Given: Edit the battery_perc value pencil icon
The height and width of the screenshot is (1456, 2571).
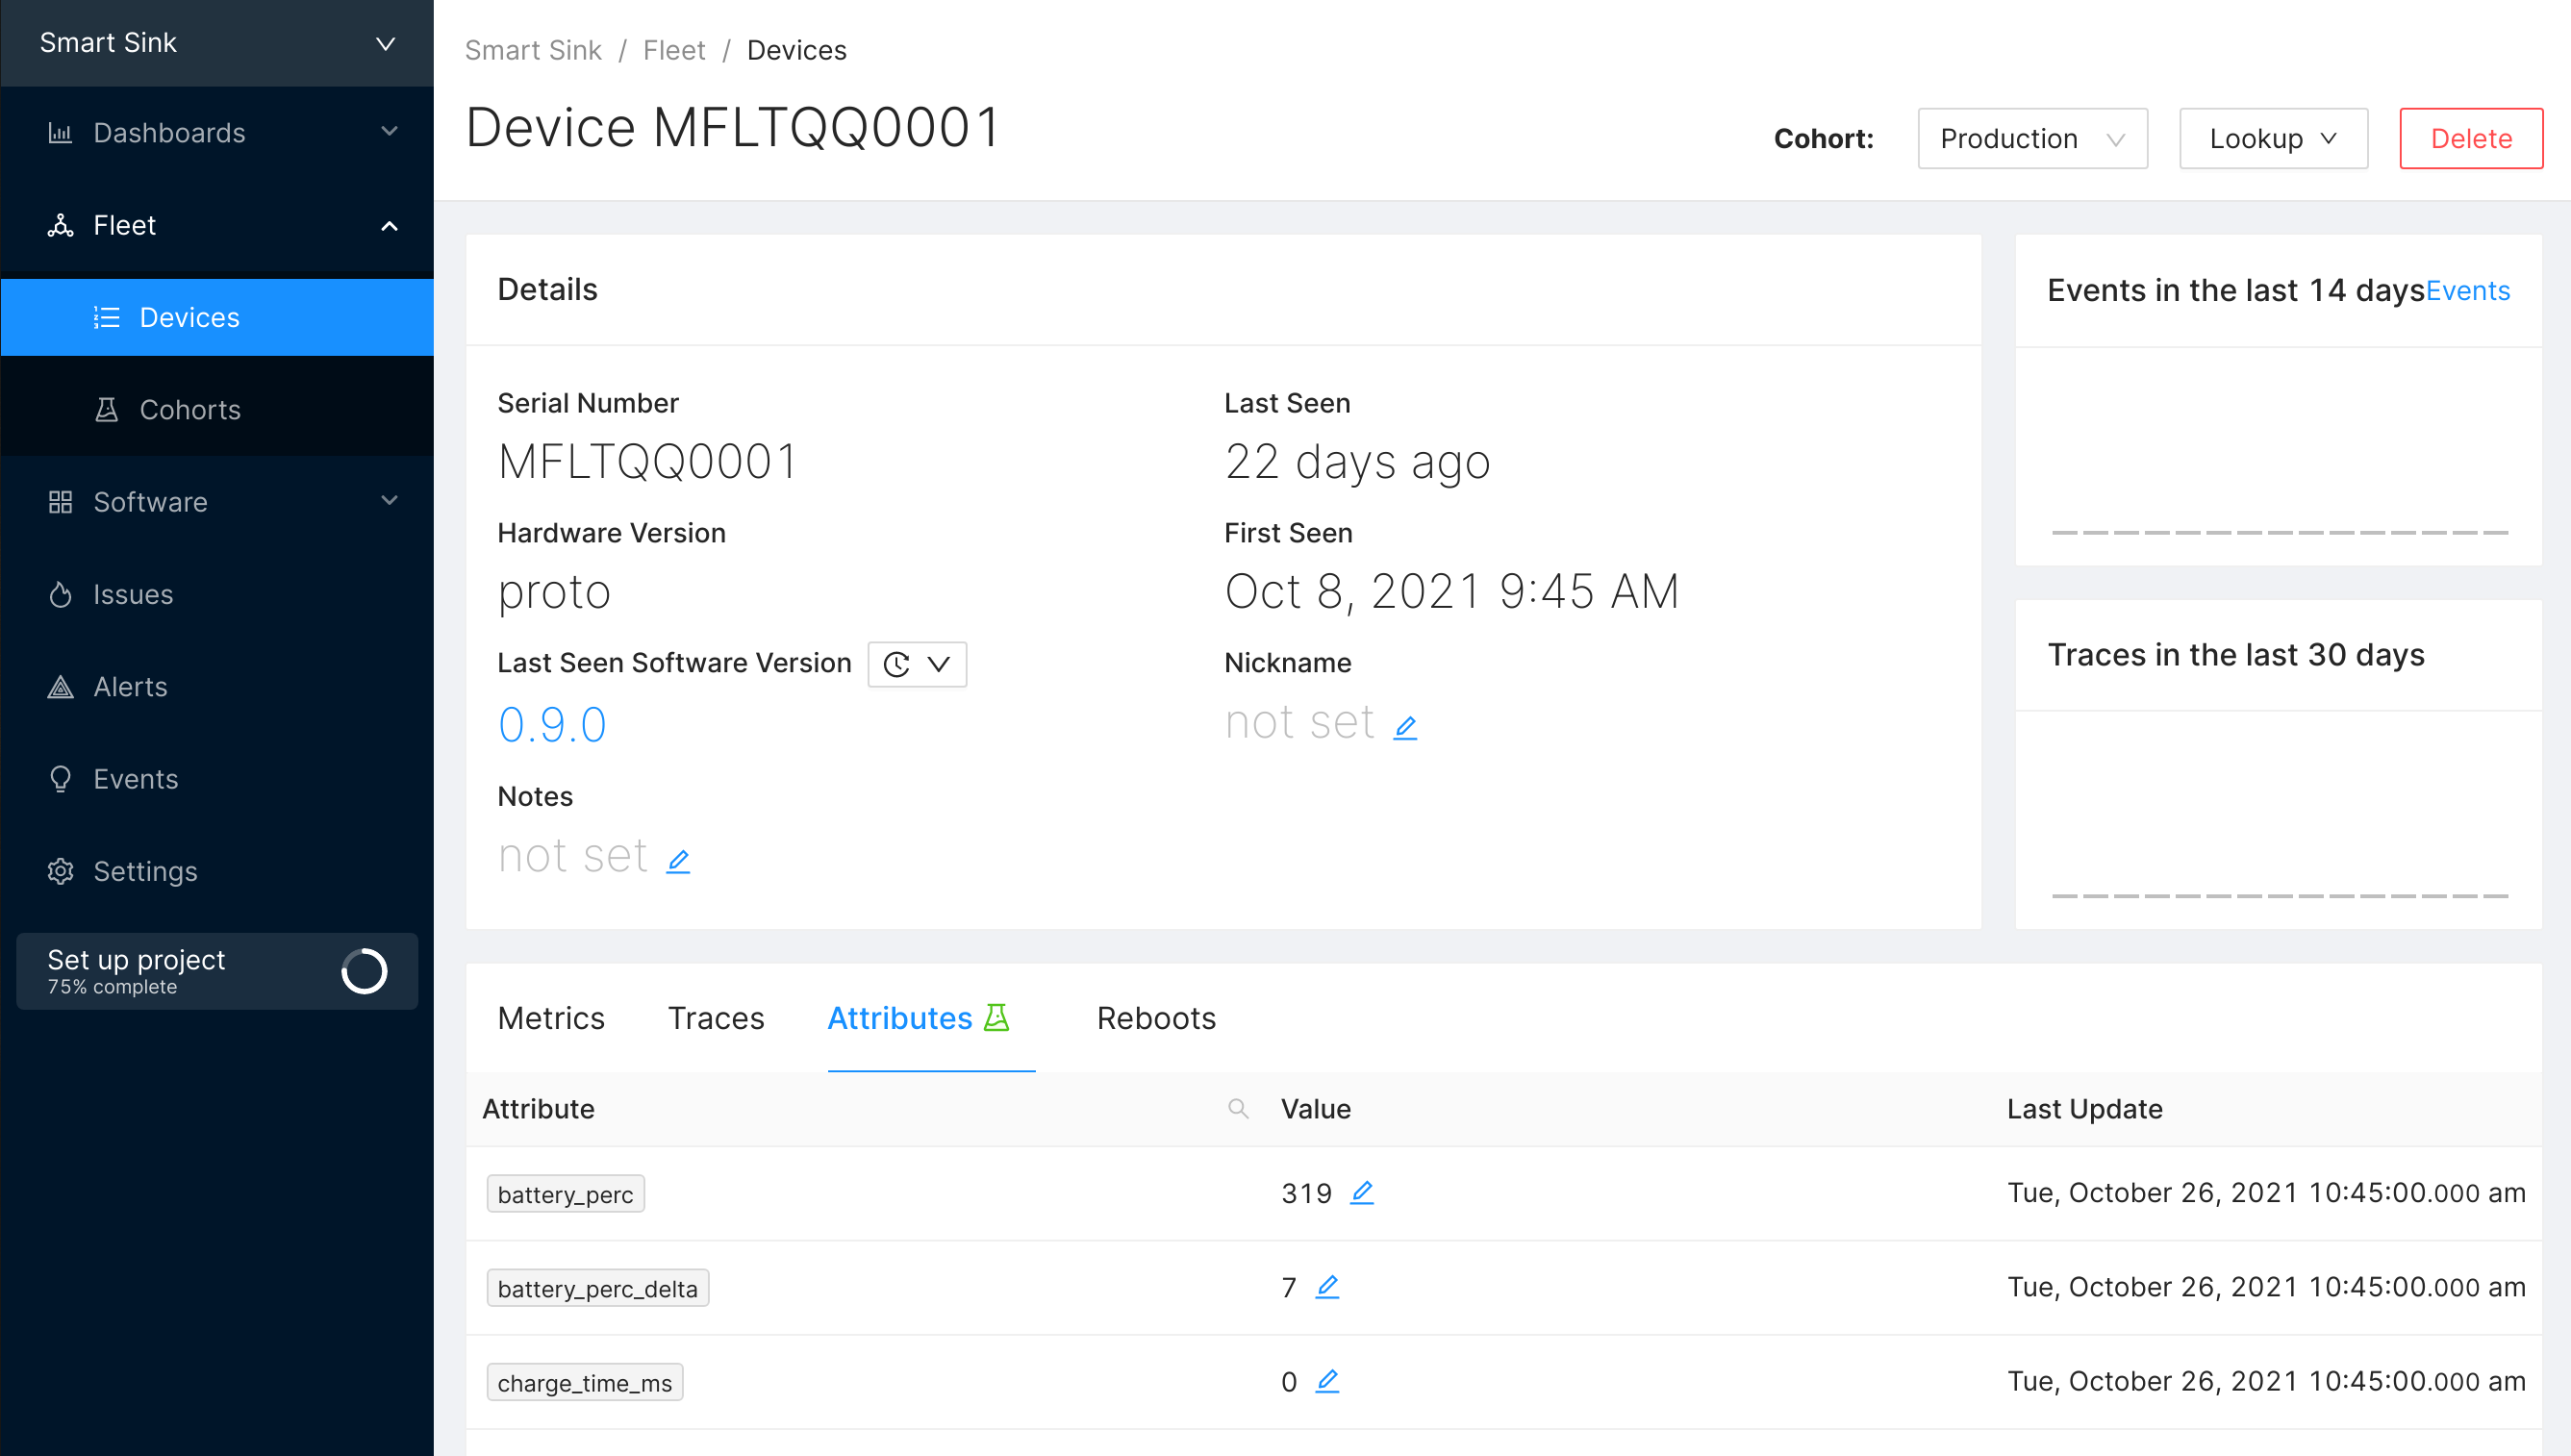Looking at the screenshot, I should tap(1361, 1192).
